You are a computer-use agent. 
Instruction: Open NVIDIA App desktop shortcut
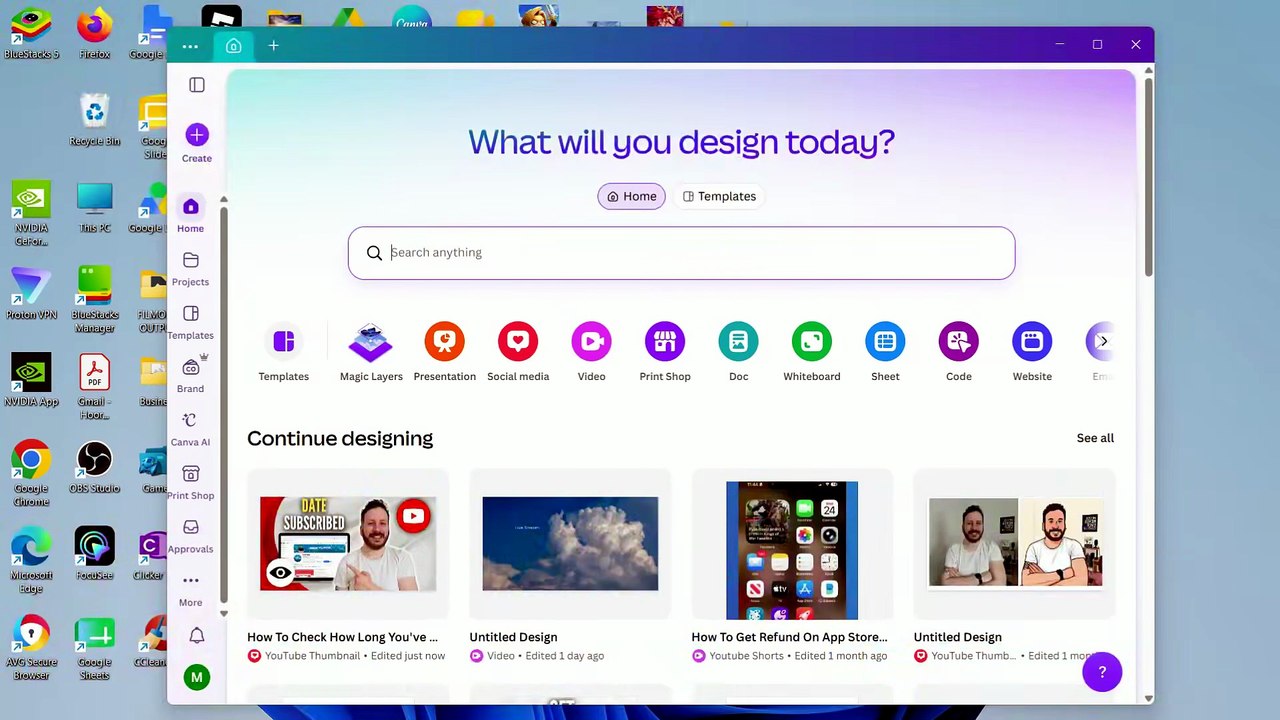(31, 380)
